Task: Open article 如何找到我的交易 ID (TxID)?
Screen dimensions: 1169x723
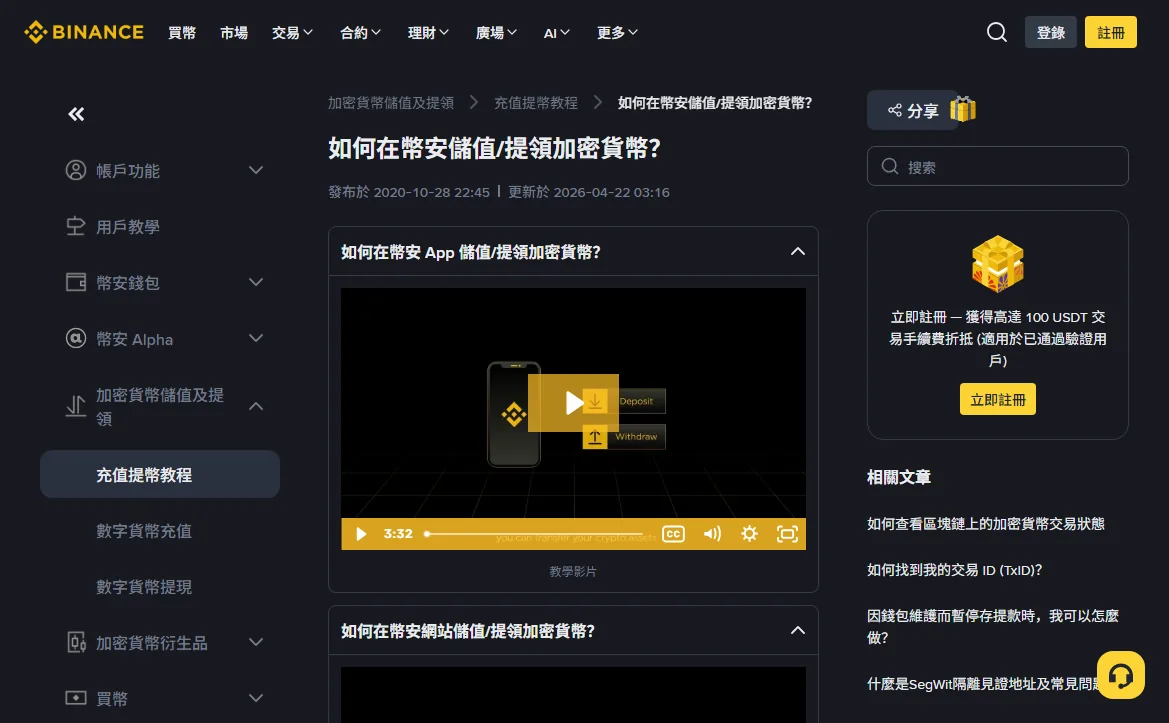Action: [x=954, y=569]
